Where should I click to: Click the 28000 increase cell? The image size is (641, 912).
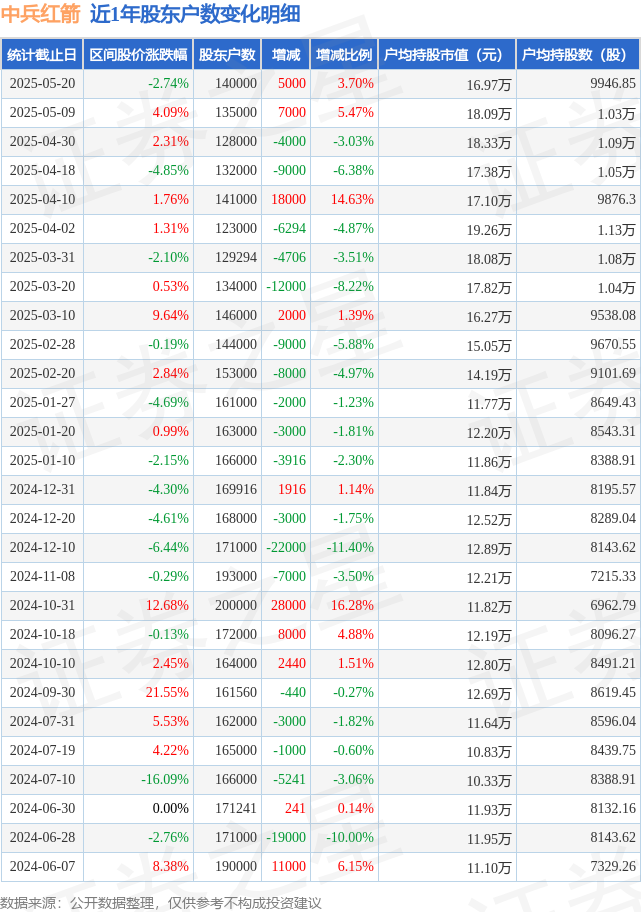click(x=286, y=605)
